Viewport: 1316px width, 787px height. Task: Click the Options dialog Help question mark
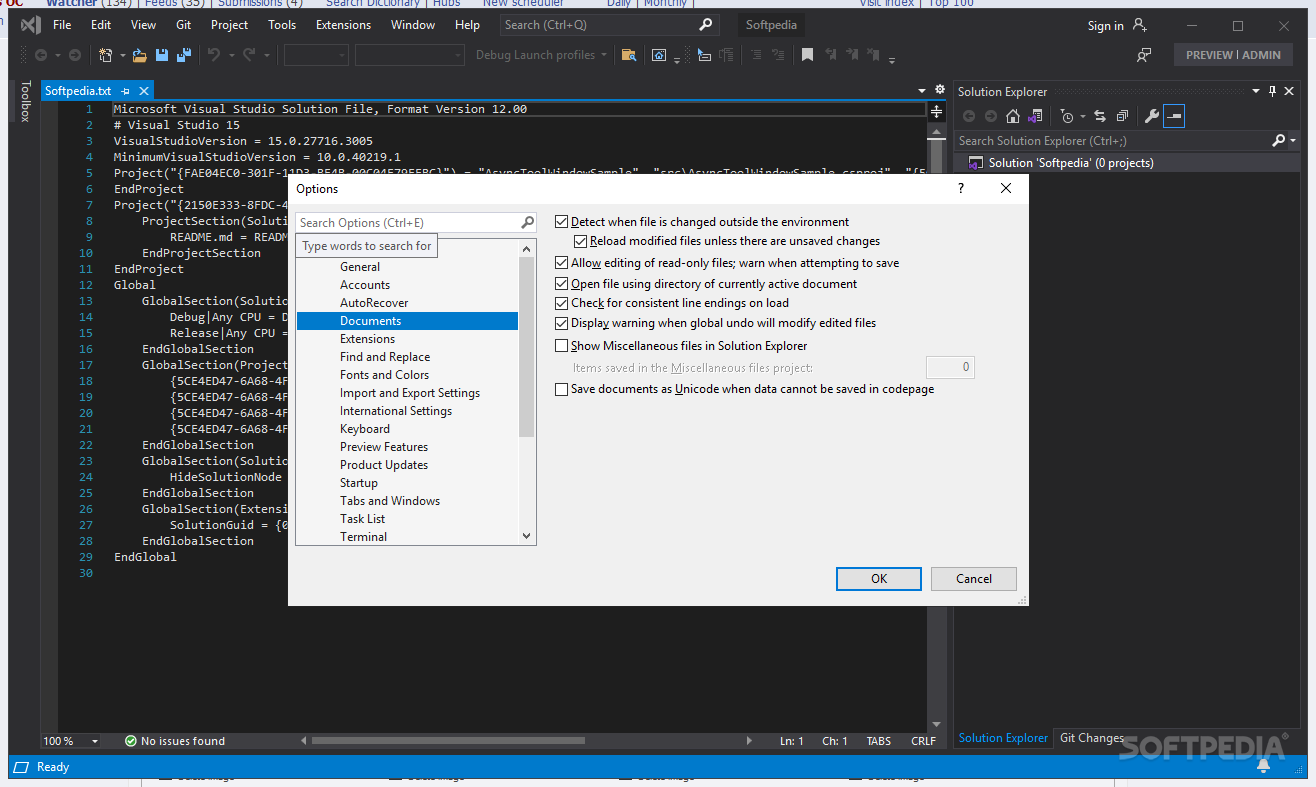[961, 188]
